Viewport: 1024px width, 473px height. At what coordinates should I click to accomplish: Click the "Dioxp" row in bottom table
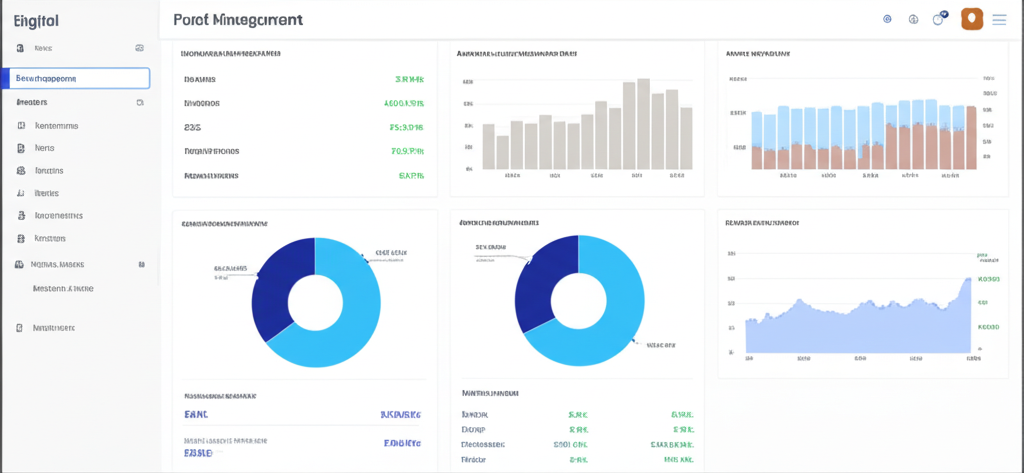click(577, 430)
